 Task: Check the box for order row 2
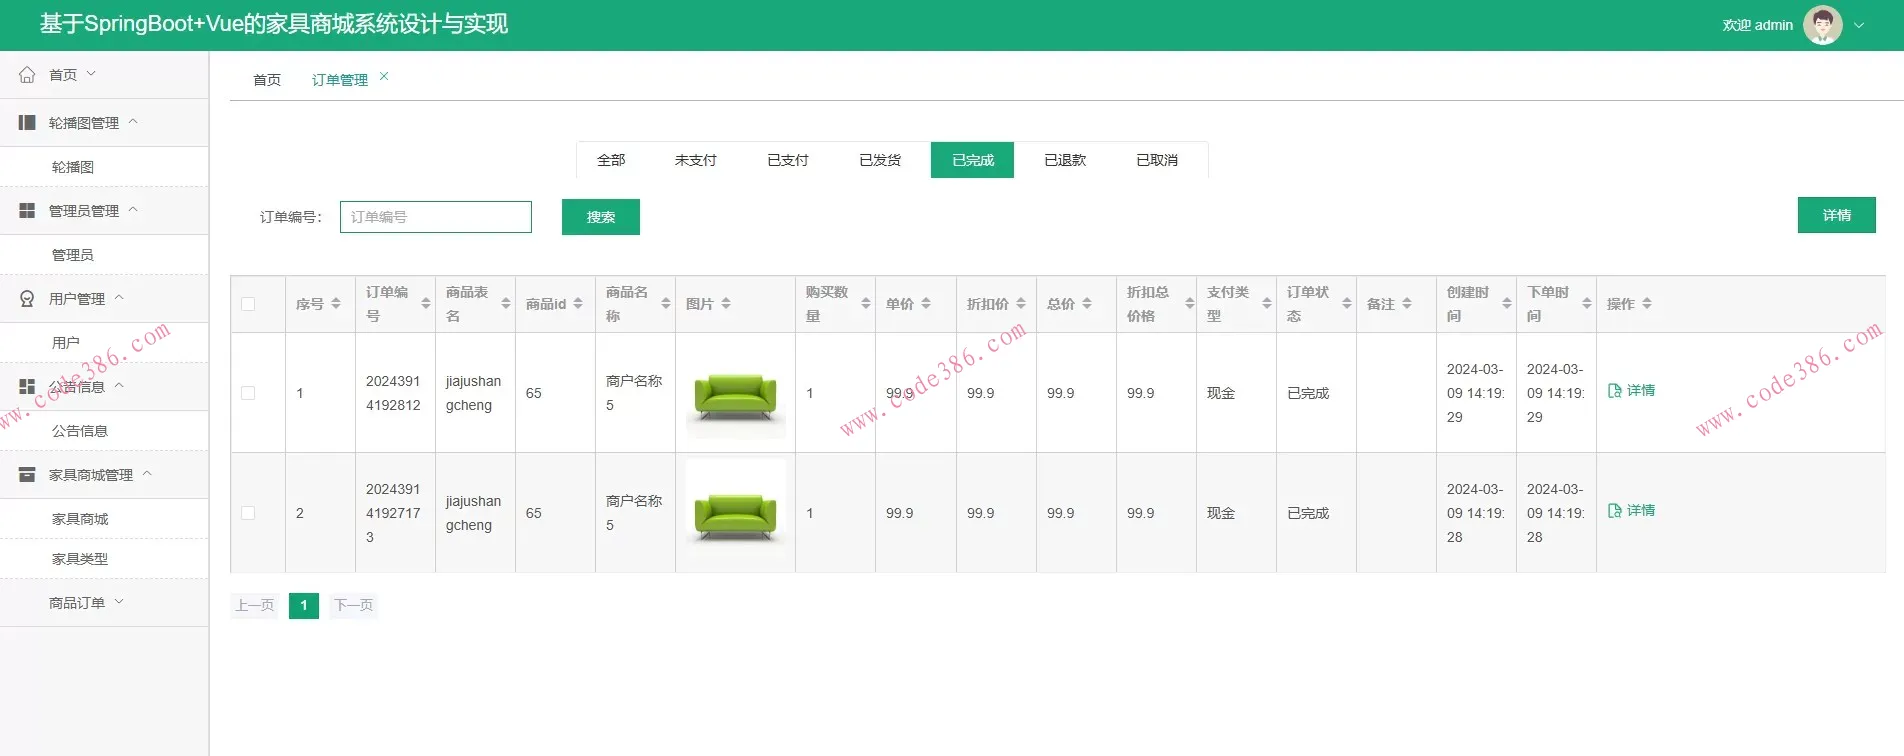[x=248, y=513]
